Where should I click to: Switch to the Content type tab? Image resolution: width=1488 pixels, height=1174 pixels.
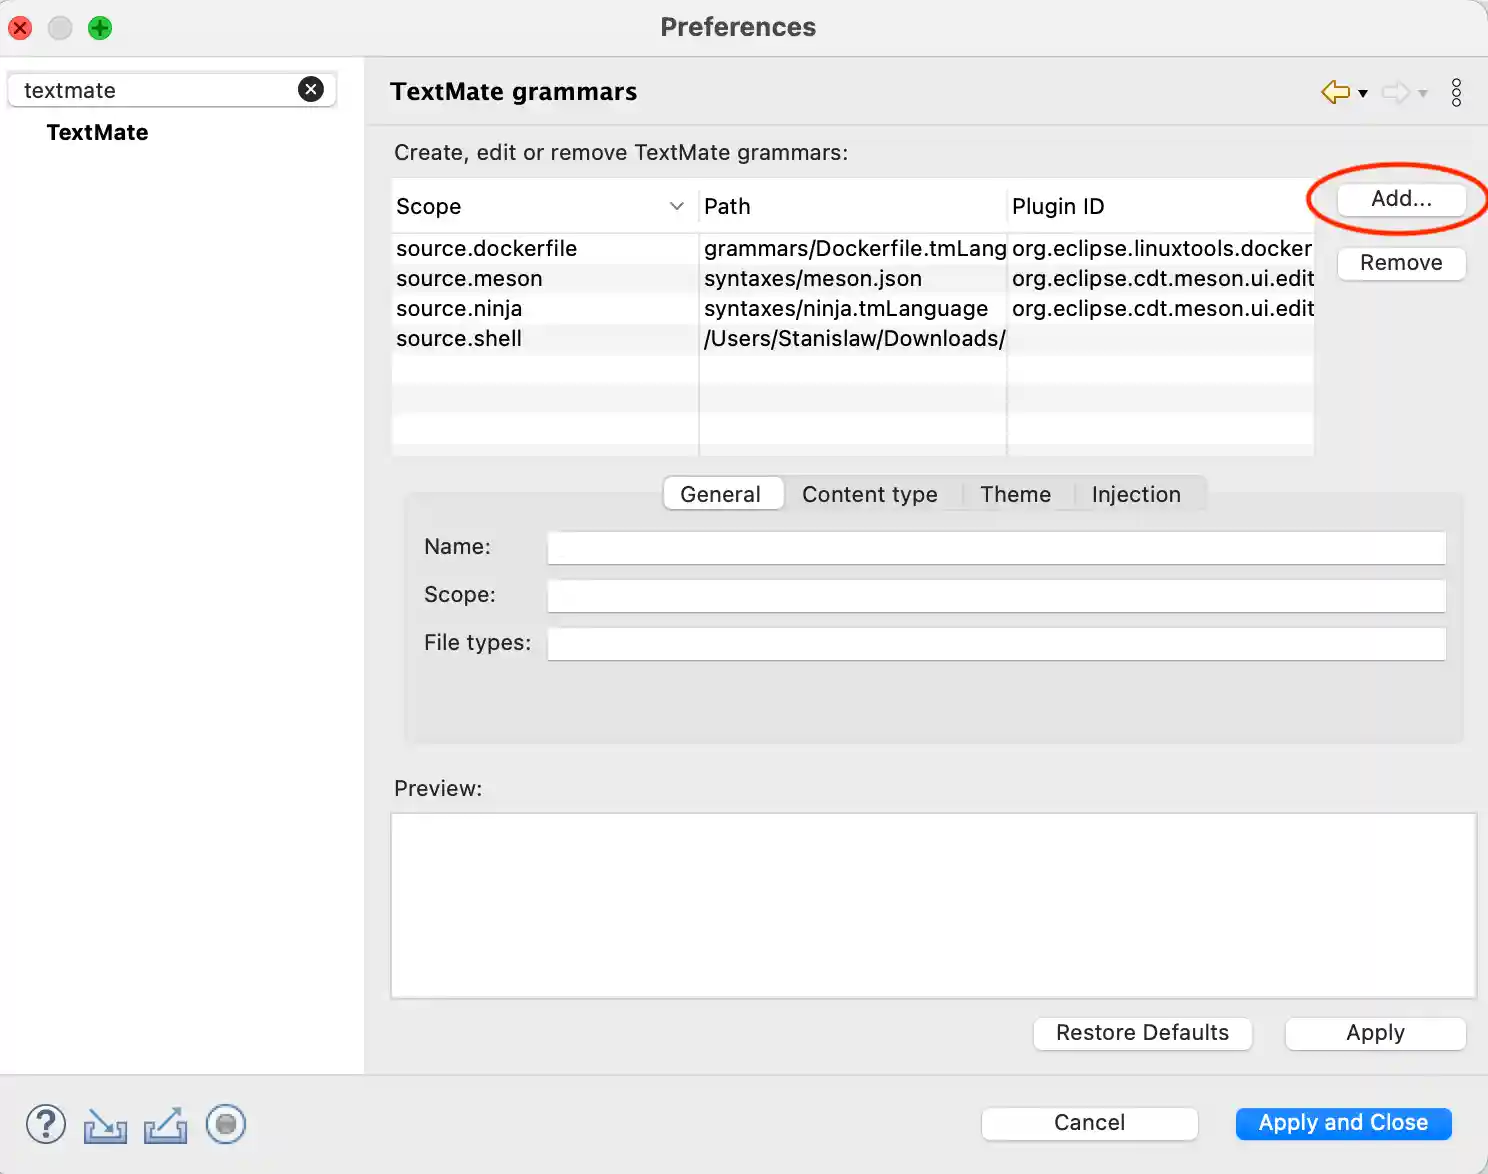tap(869, 494)
